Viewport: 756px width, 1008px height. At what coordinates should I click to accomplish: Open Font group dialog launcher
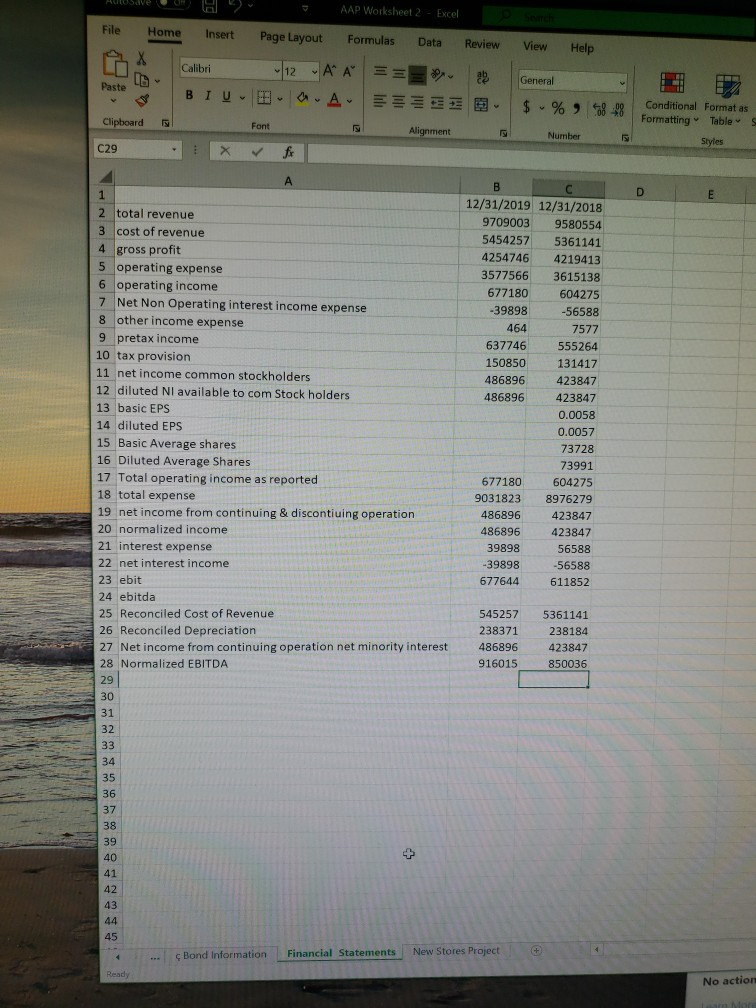pyautogui.click(x=356, y=129)
